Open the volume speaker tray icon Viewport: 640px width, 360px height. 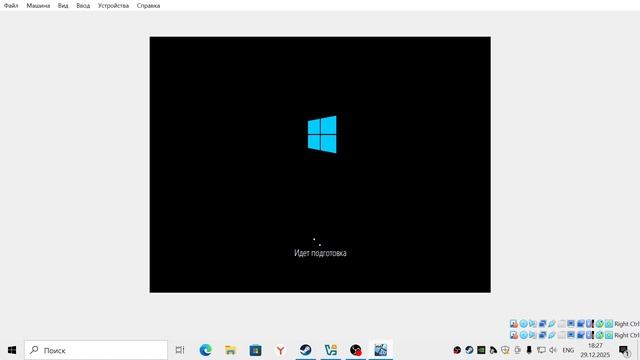coord(553,350)
